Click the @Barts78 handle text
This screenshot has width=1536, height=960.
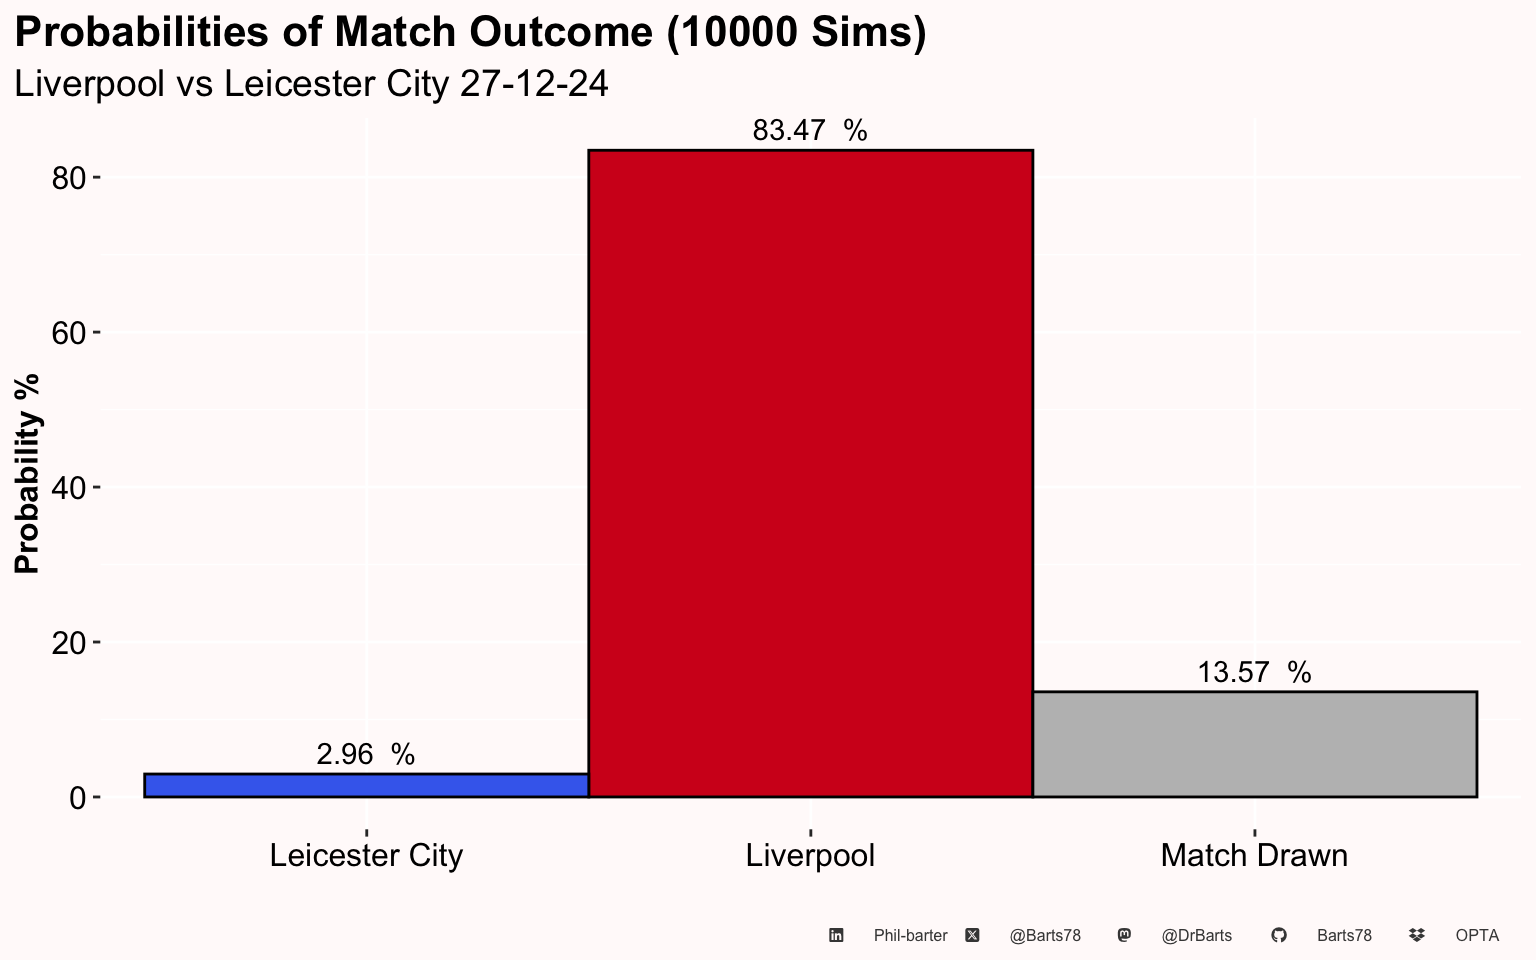coord(1045,936)
